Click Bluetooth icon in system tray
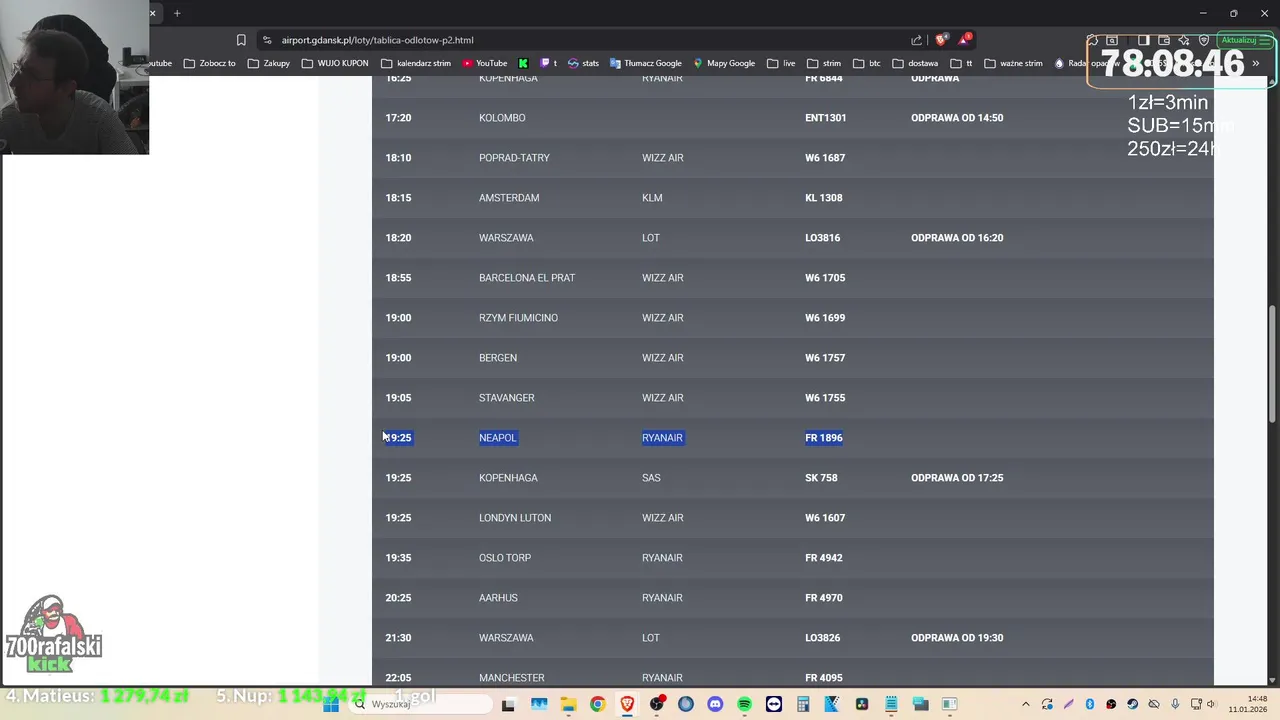 1090,704
